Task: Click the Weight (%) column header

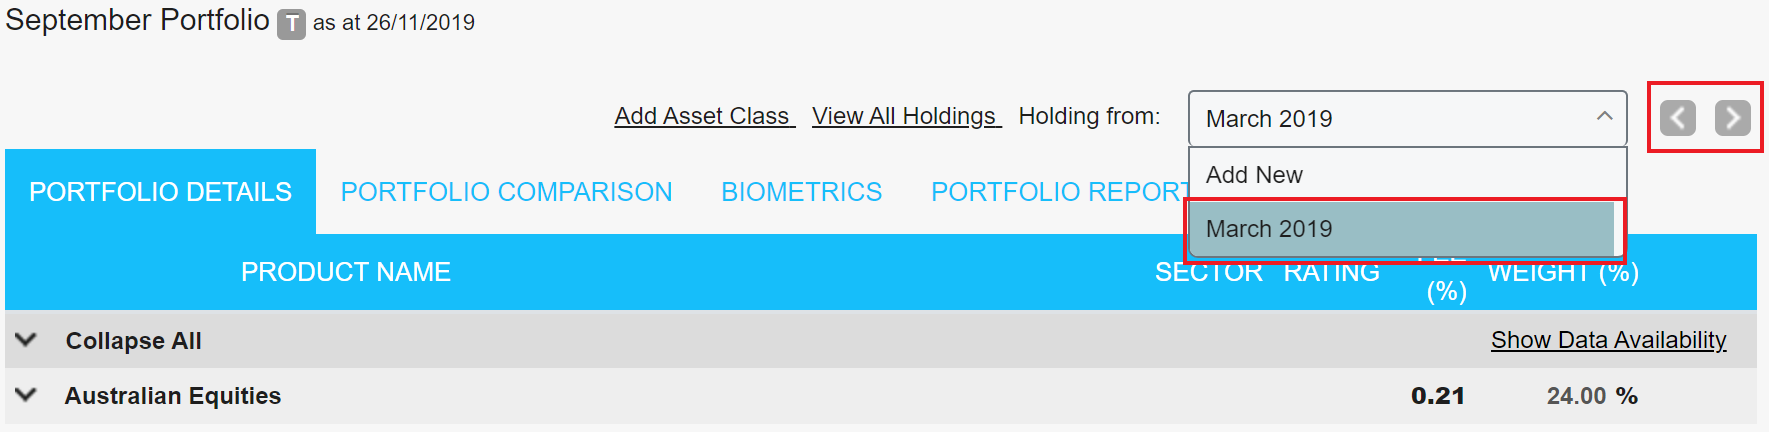Action: pyautogui.click(x=1563, y=274)
